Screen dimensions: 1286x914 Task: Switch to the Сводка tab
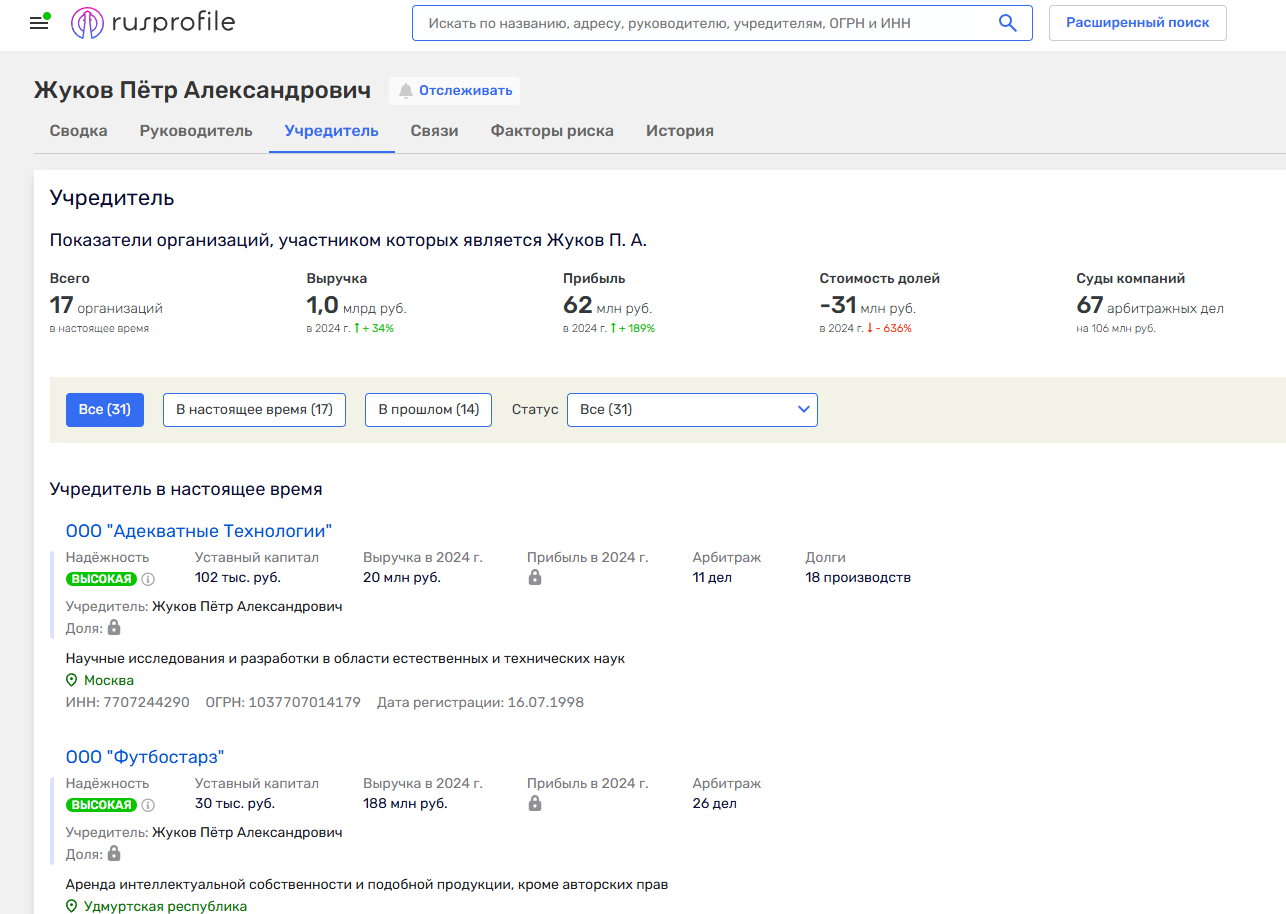click(x=79, y=131)
